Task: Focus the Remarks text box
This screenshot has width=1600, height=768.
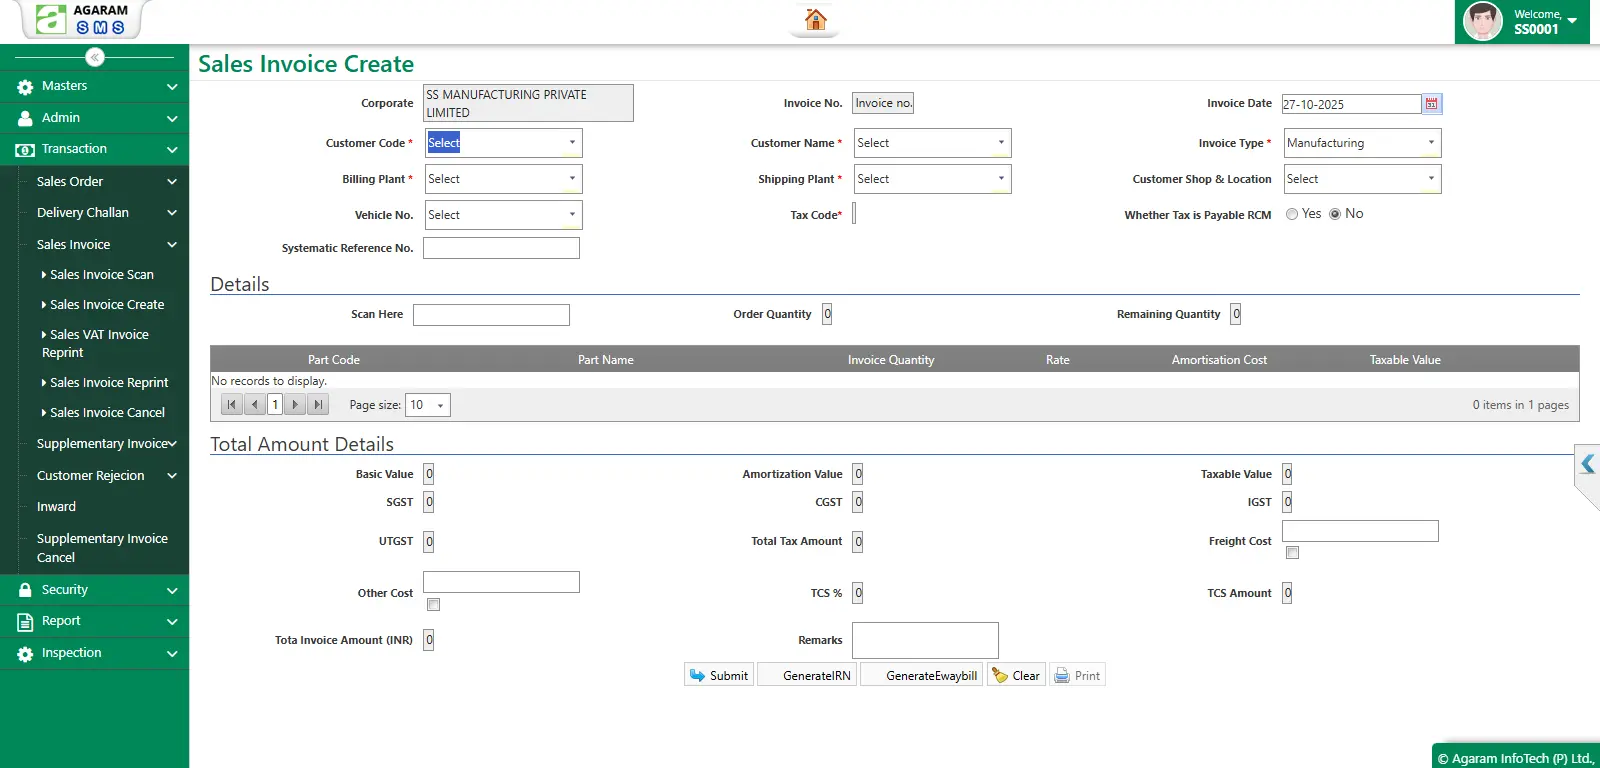Action: click(x=925, y=640)
